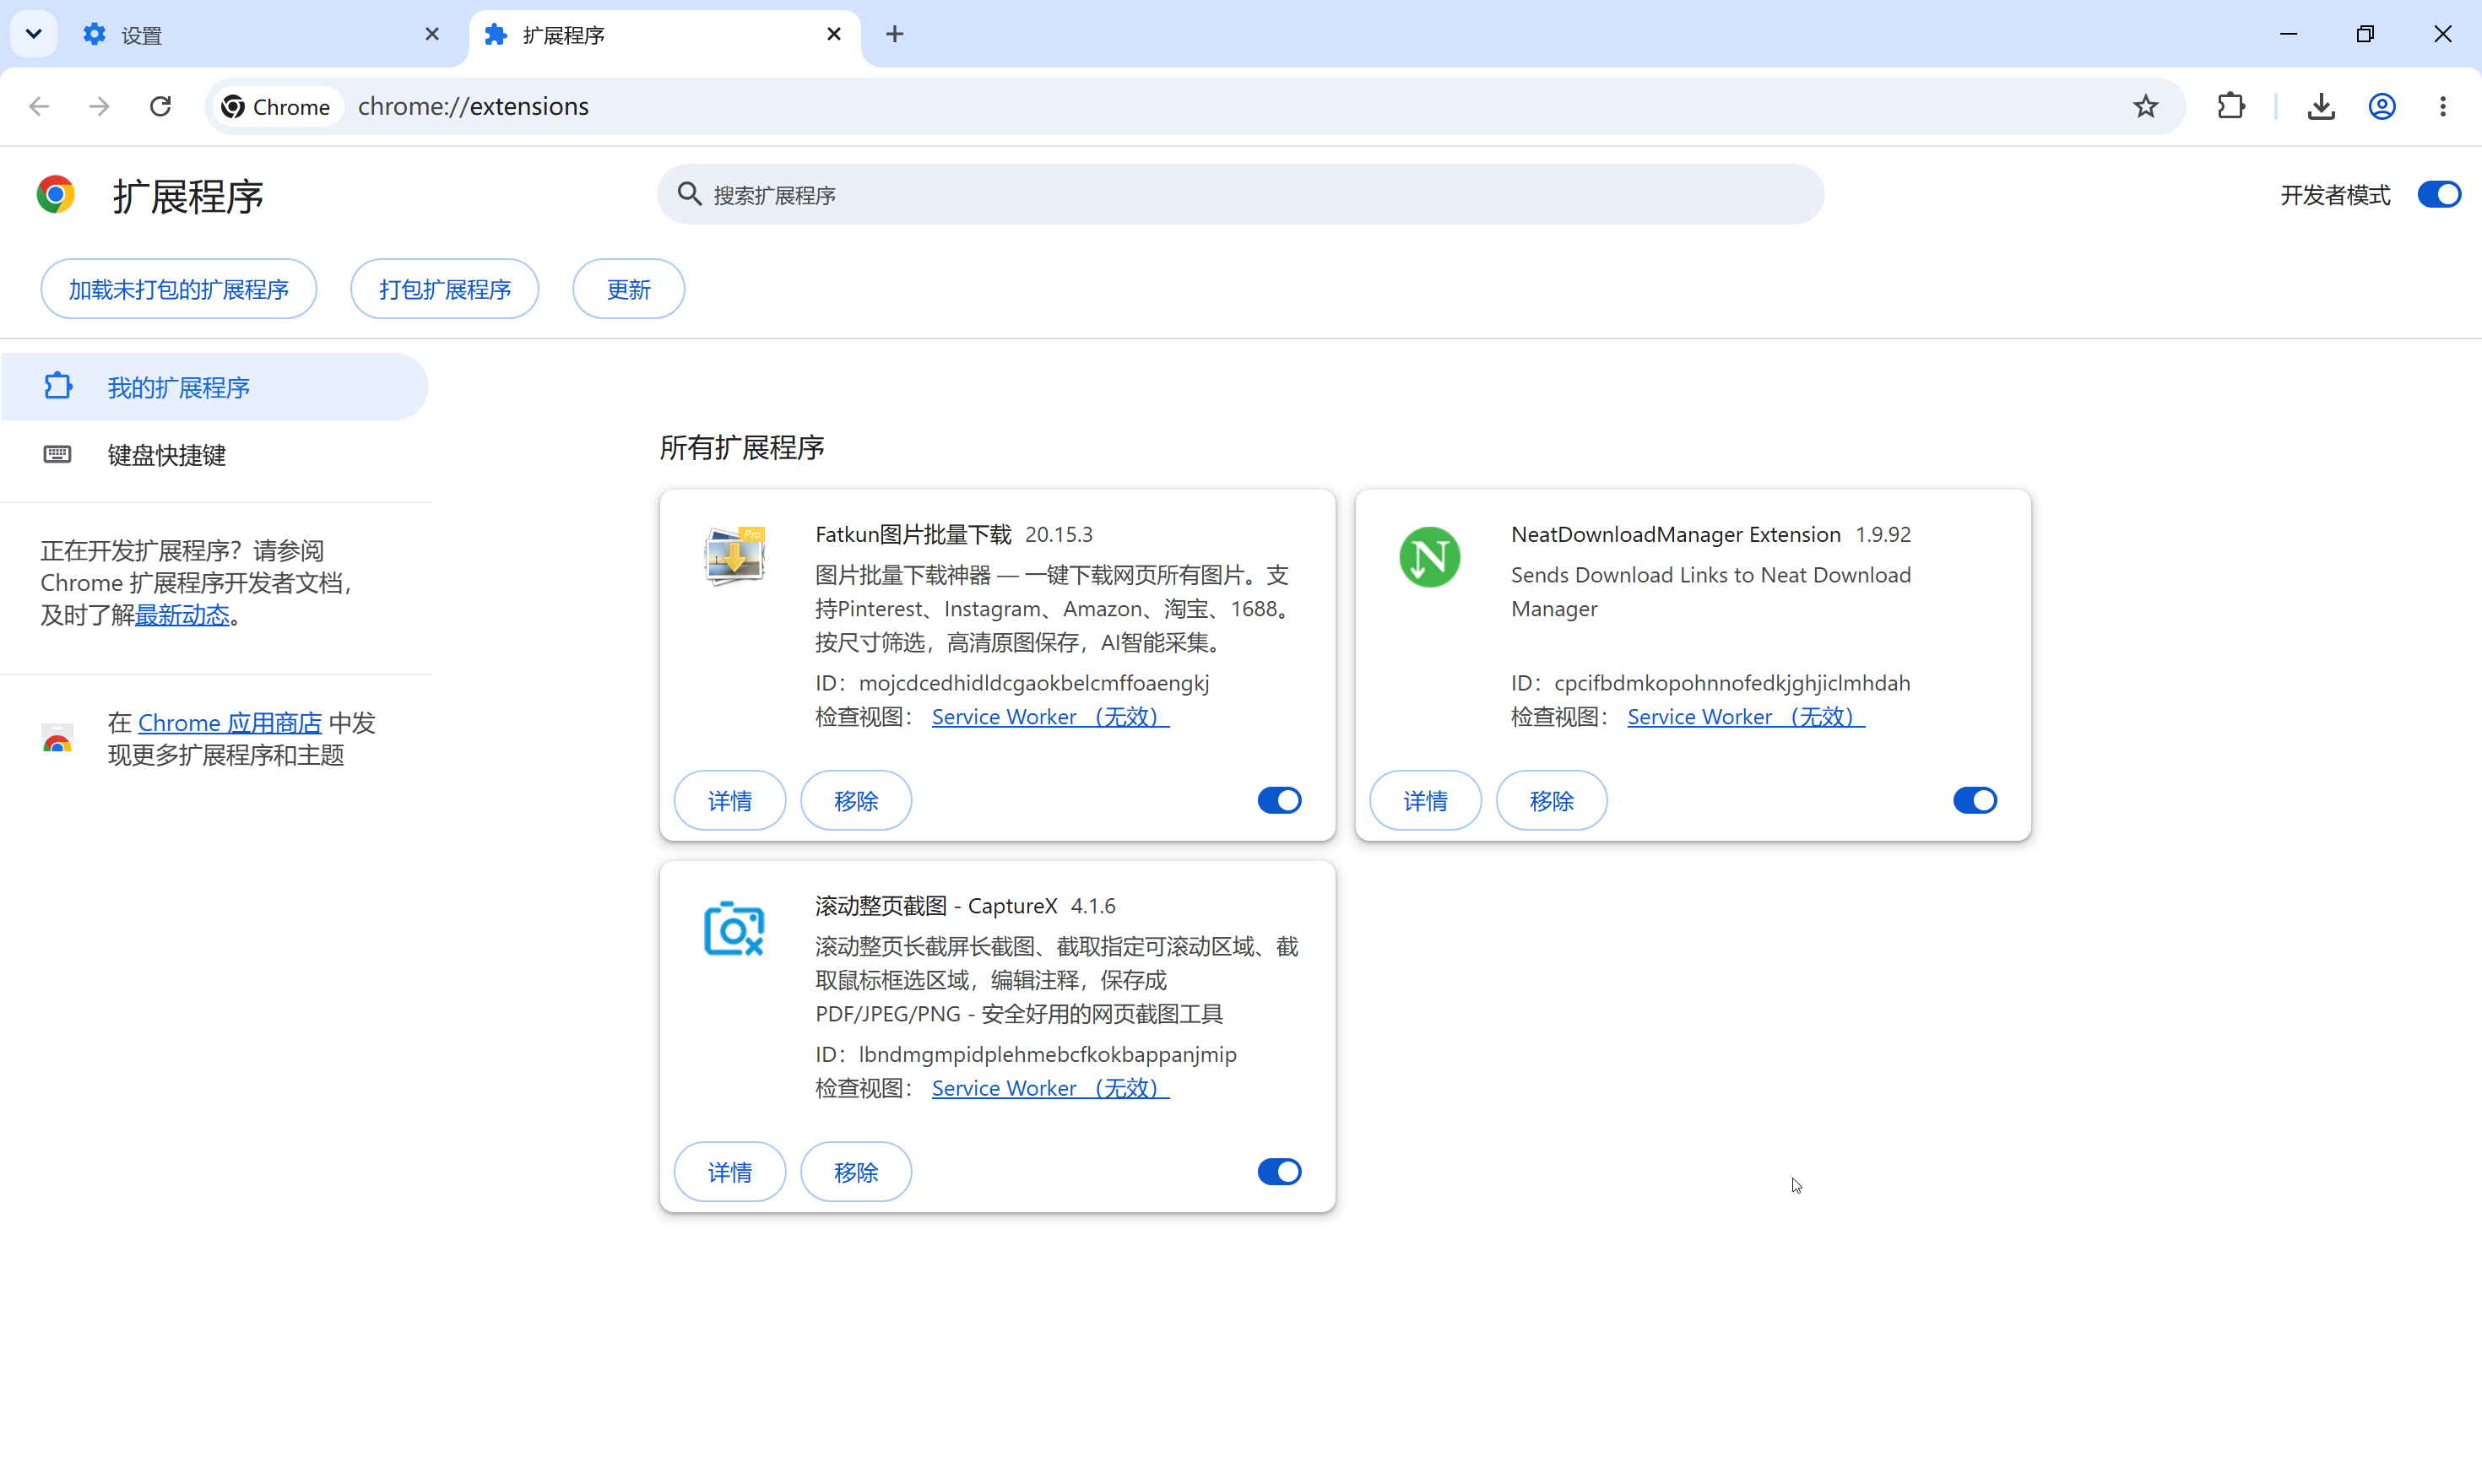The height and width of the screenshot is (1484, 2482).
Task: Open the profile avatar menu
Action: pyautogui.click(x=2382, y=106)
